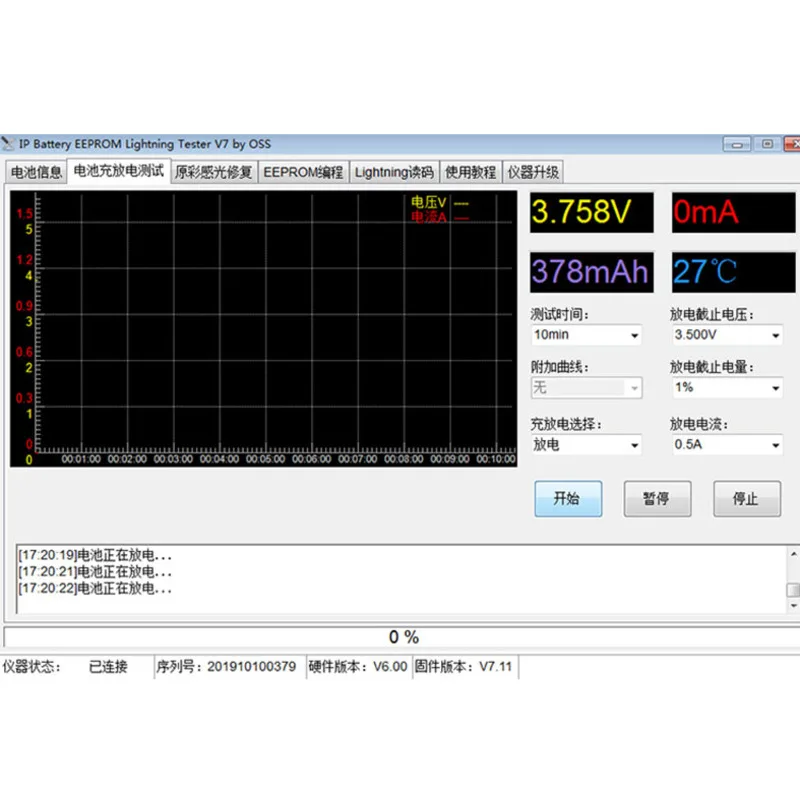The height and width of the screenshot is (800, 800).
Task: Click the 378mAh capacity readout
Action: point(591,272)
